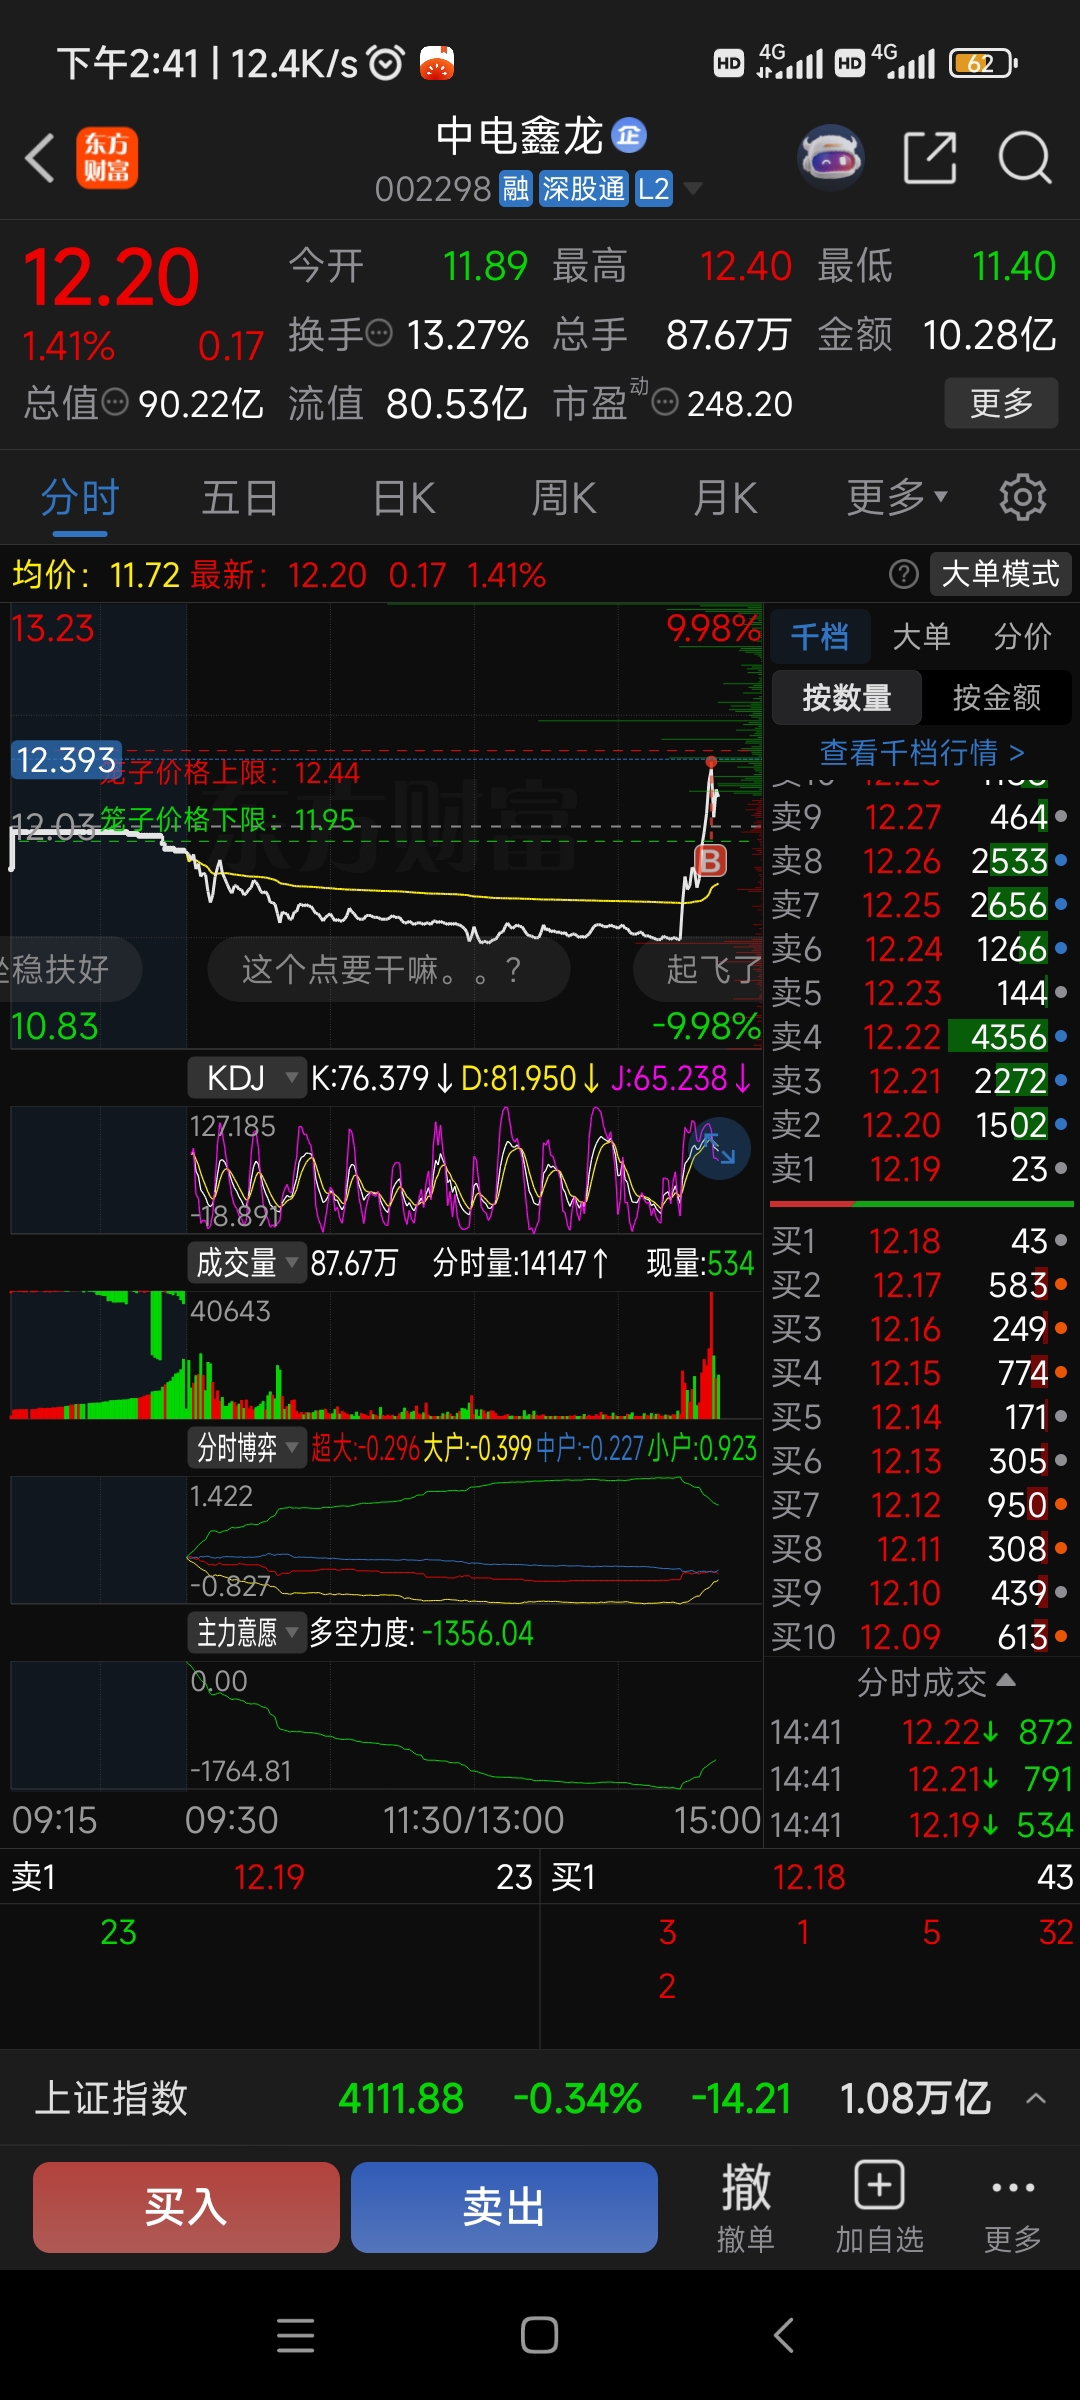1080x2400 pixels.
Task: Tap the info icon next to 换手
Action: (x=380, y=333)
